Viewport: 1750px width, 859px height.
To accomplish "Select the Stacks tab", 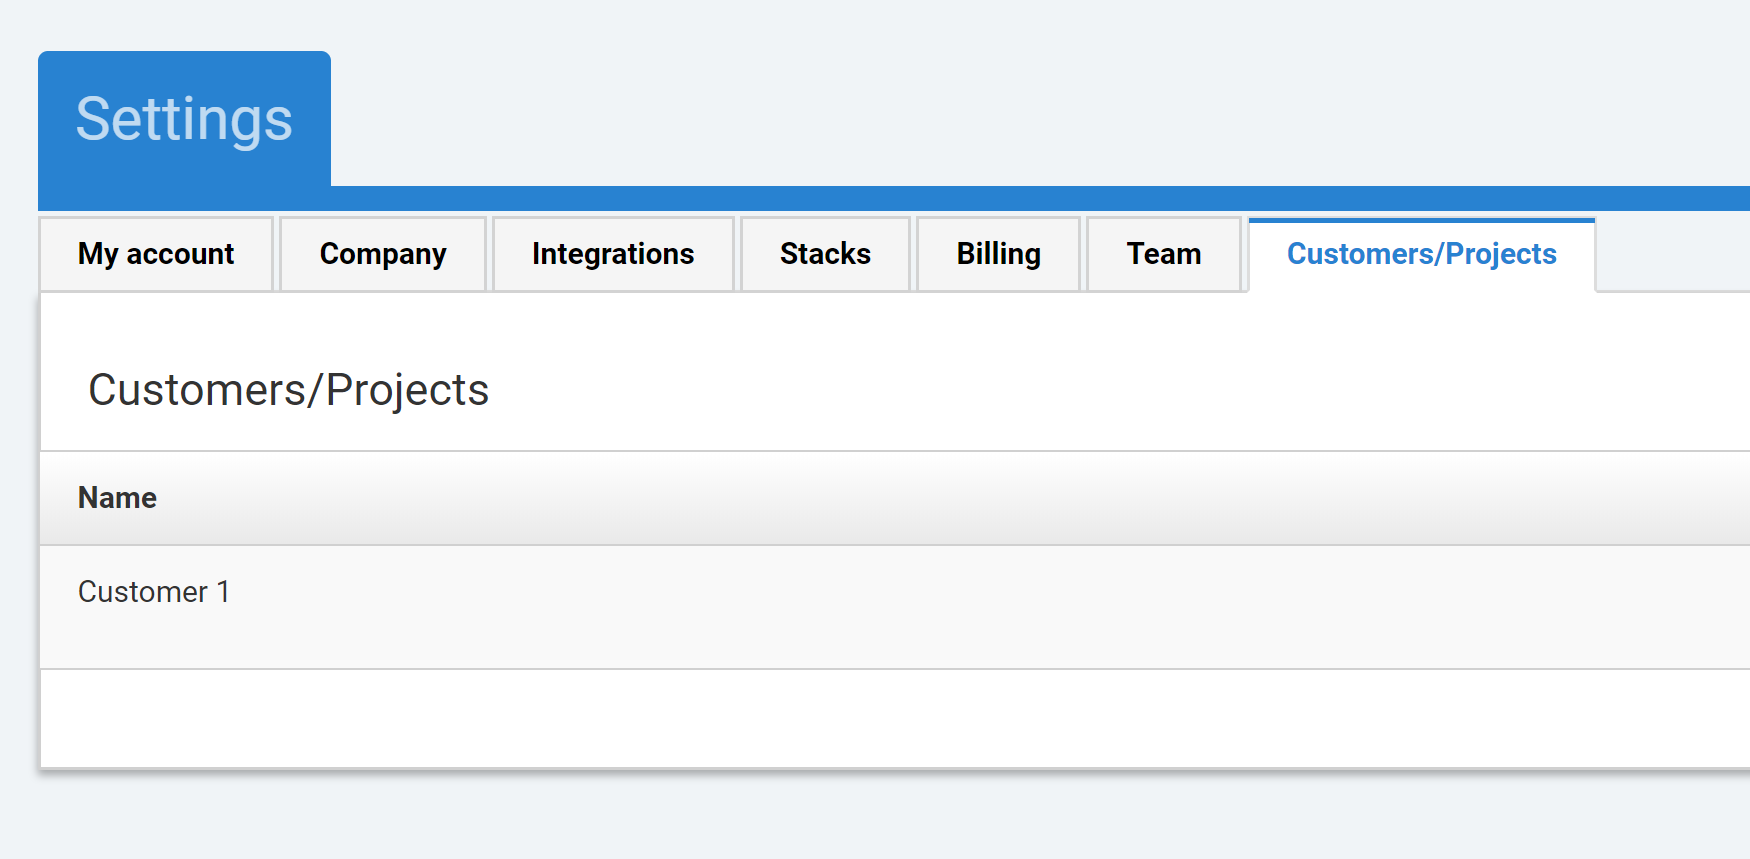I will click(825, 254).
